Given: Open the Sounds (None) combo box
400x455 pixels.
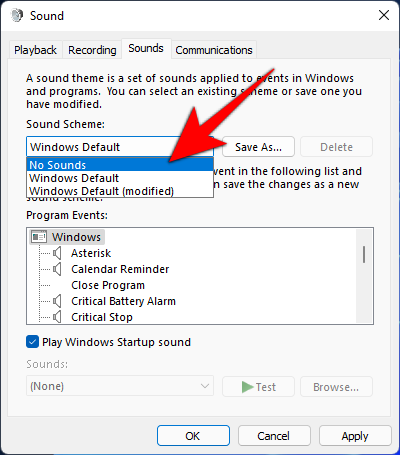Looking at the screenshot, I should (120, 386).
